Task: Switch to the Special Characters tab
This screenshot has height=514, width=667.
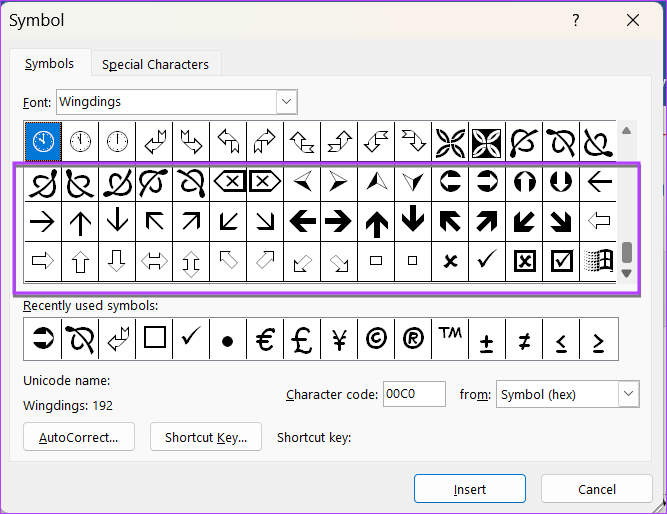Action: pos(155,64)
